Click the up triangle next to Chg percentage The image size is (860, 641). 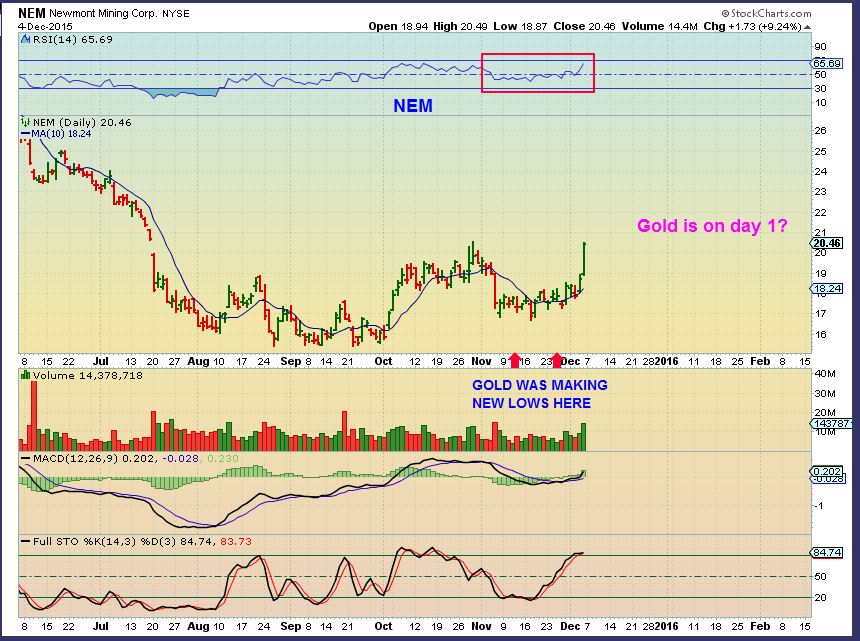807,26
